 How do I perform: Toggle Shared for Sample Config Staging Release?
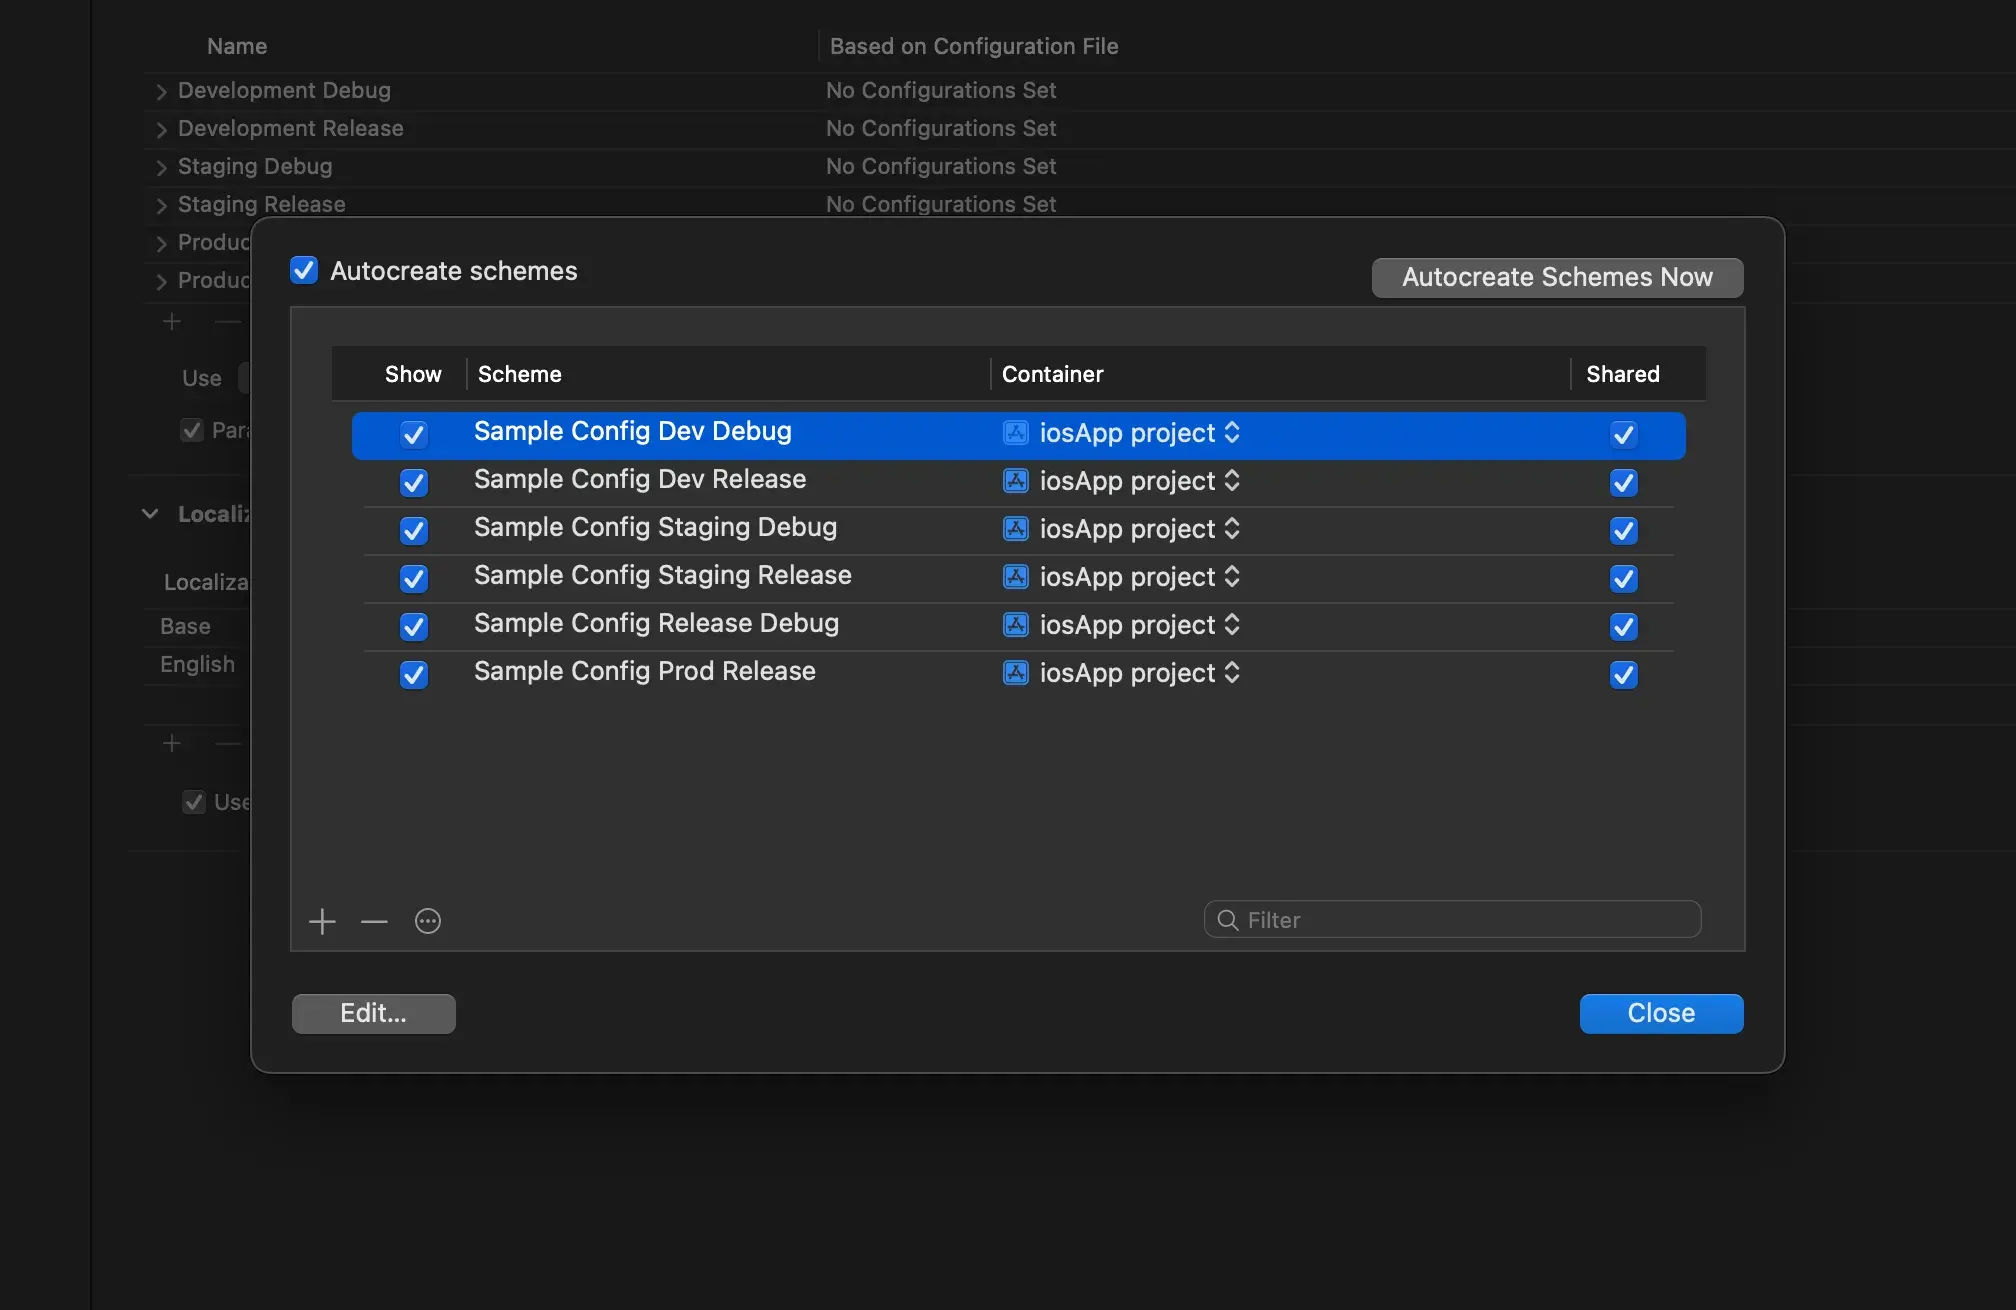1624,578
